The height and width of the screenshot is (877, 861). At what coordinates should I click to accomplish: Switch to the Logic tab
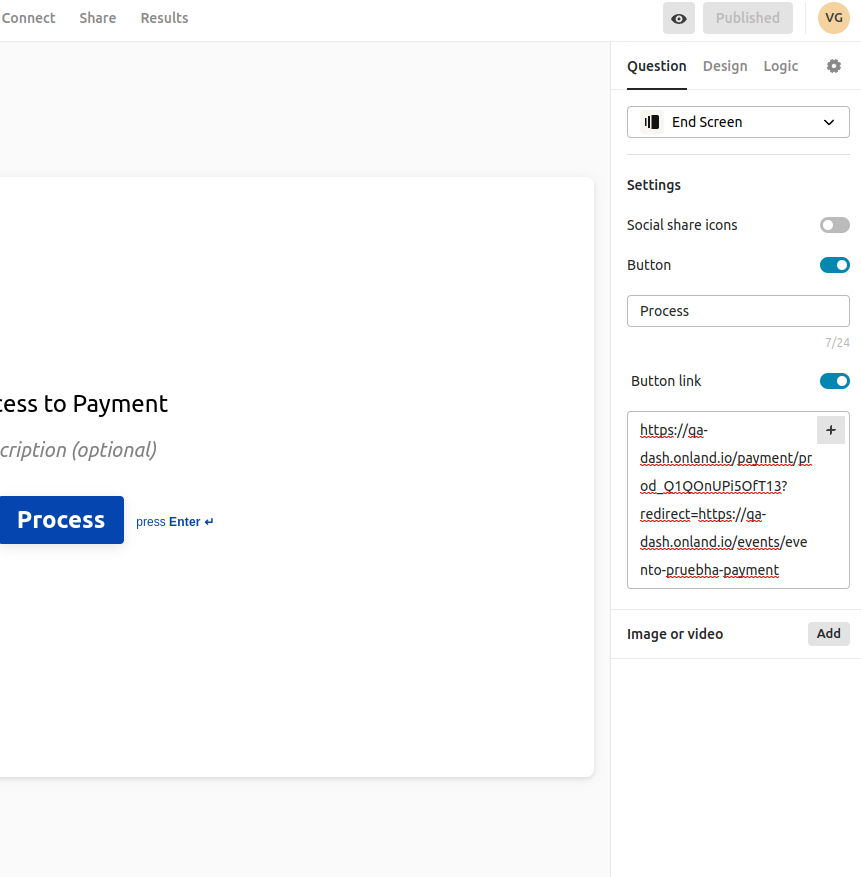(780, 67)
